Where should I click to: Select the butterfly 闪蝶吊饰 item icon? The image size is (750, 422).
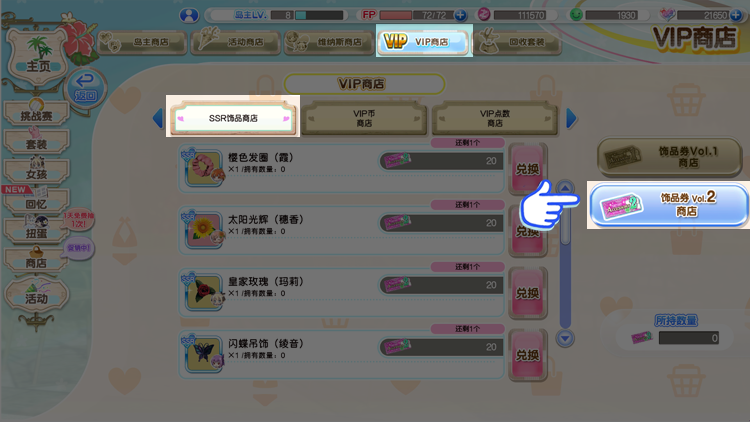point(204,355)
